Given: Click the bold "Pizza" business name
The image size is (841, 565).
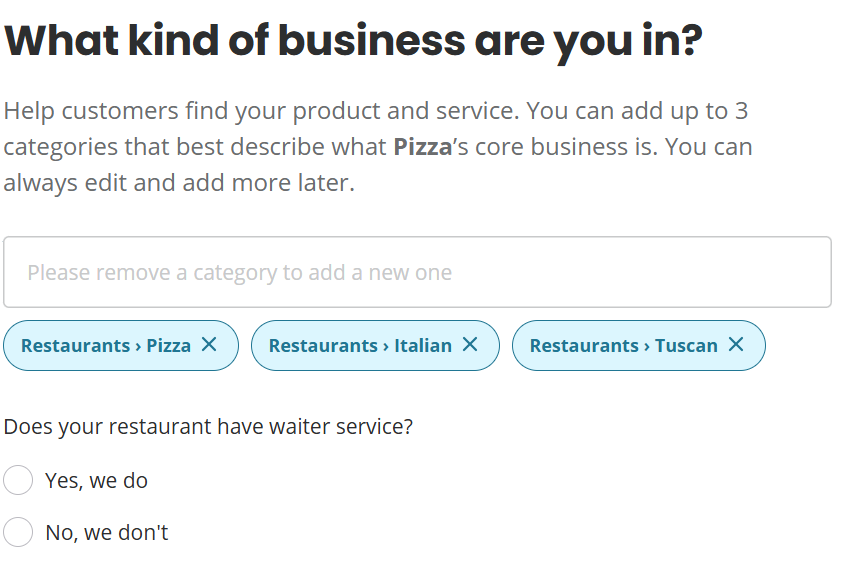Looking at the screenshot, I should [422, 147].
